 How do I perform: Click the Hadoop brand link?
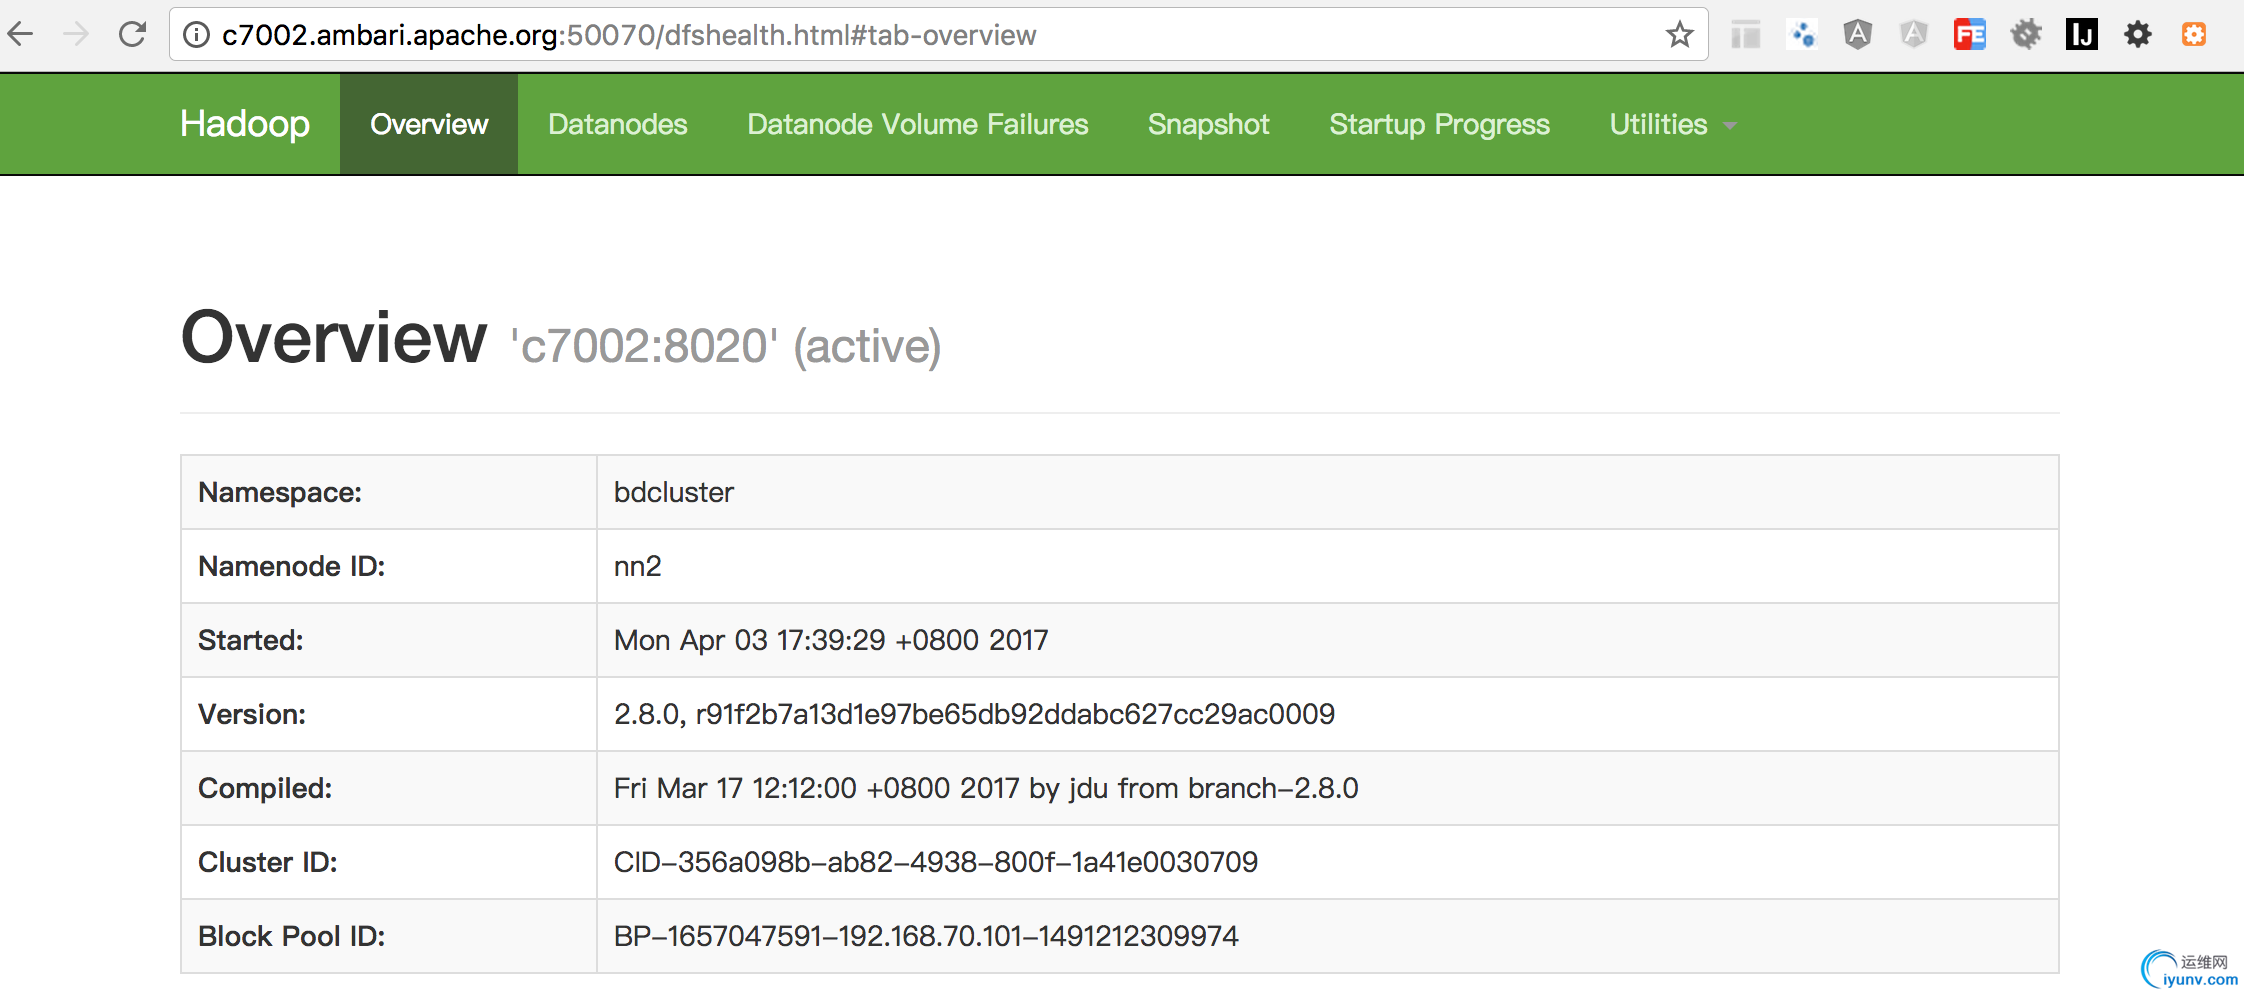click(245, 124)
